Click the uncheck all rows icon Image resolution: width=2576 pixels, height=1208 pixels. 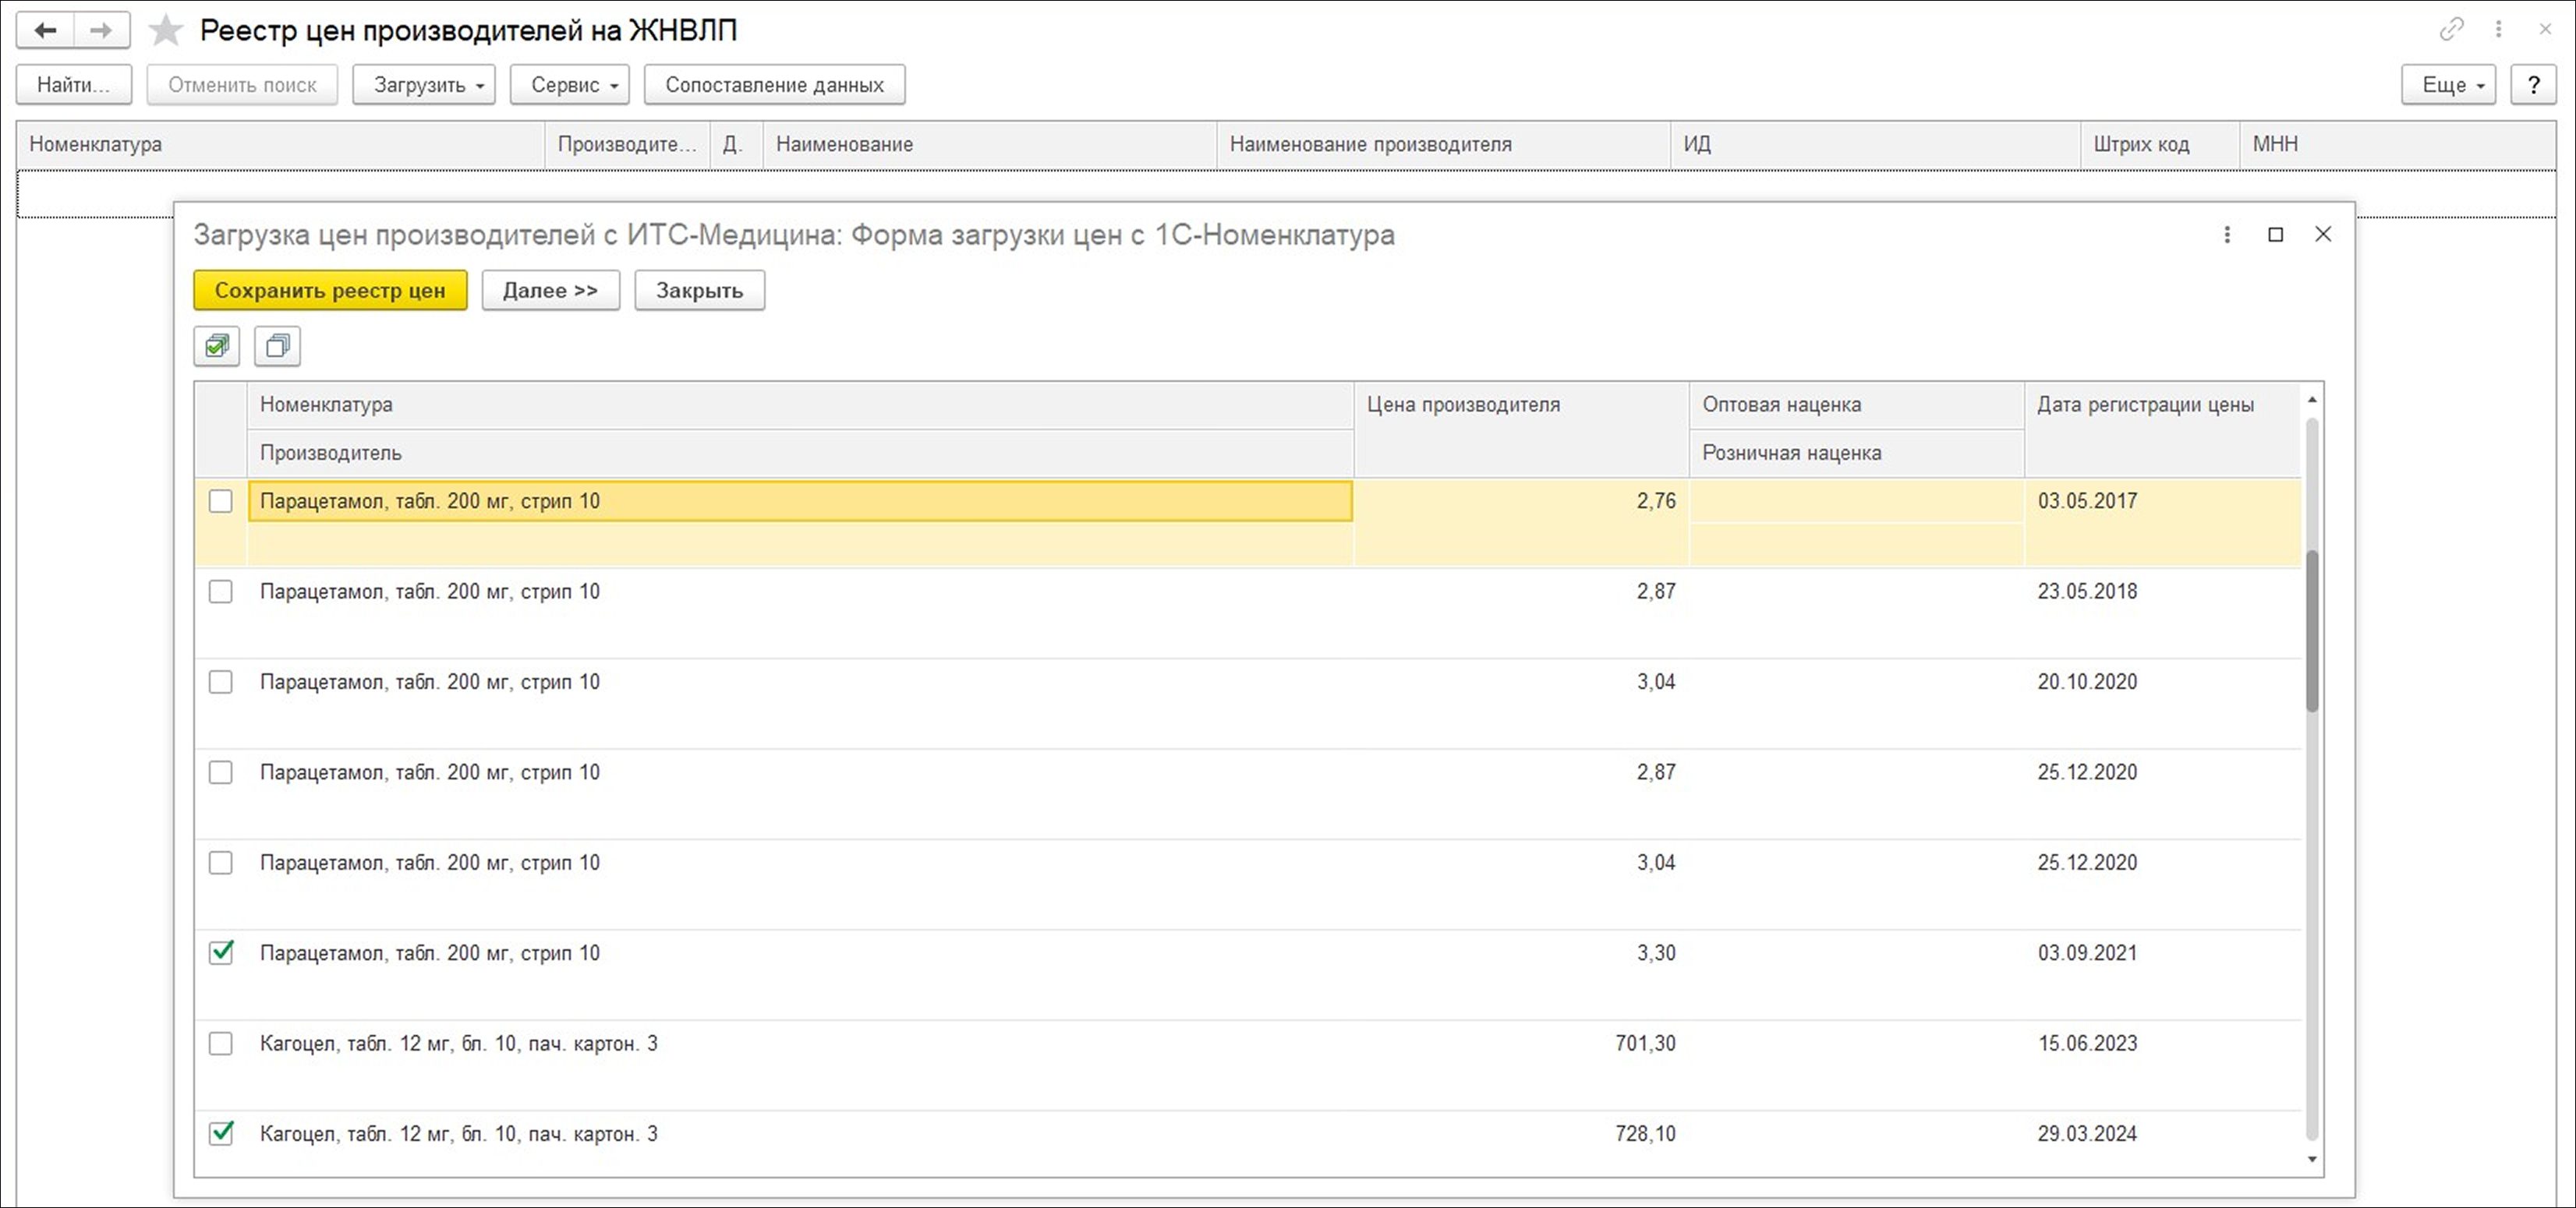277,346
